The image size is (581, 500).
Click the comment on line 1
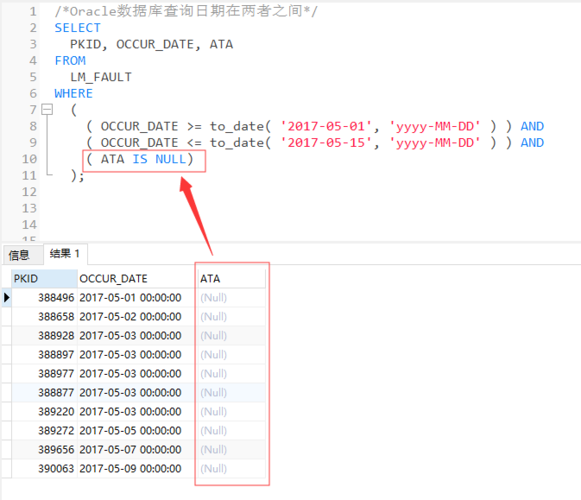click(x=186, y=11)
